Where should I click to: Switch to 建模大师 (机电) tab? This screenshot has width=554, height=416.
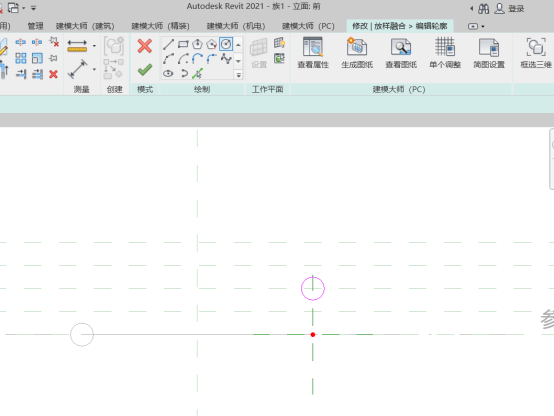click(x=236, y=26)
